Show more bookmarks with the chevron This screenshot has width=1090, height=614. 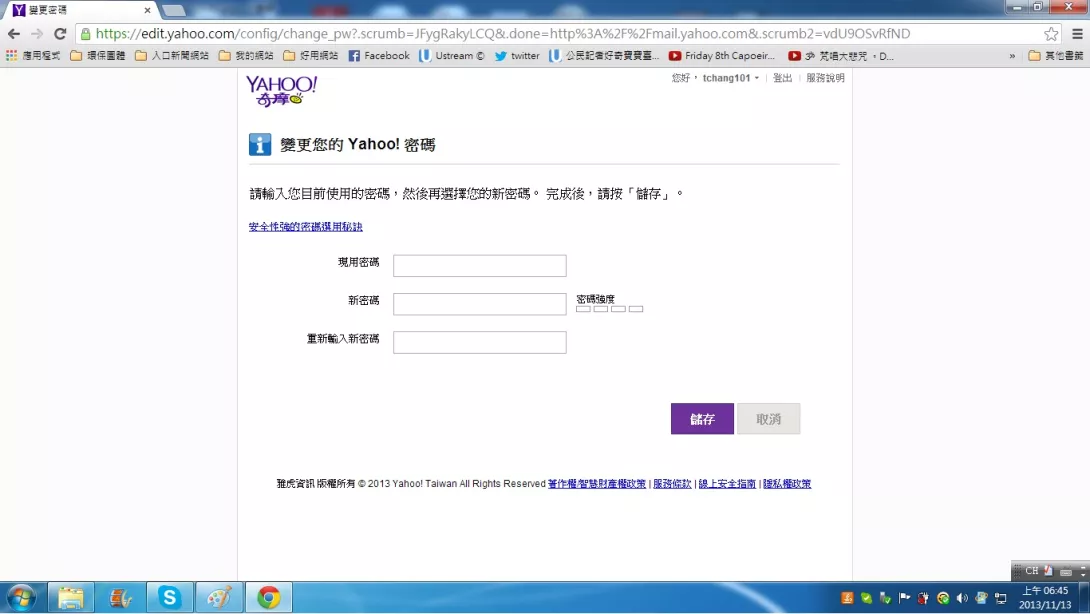click(x=1012, y=56)
